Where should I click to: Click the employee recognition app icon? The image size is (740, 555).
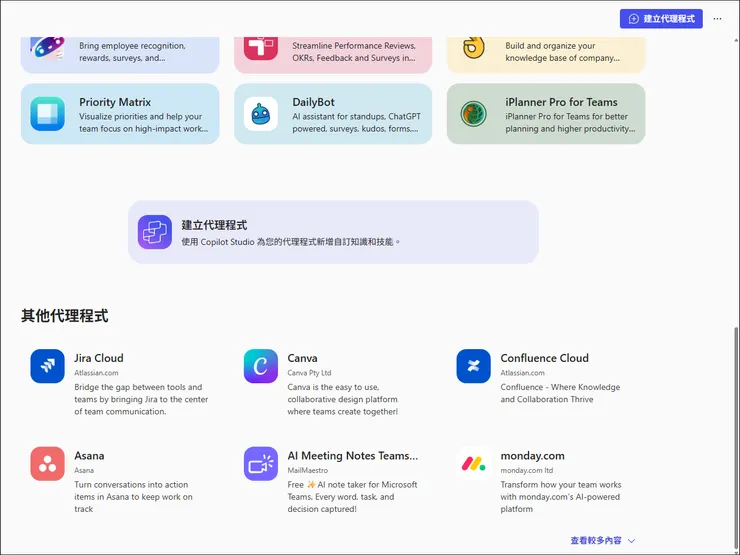tap(48, 48)
